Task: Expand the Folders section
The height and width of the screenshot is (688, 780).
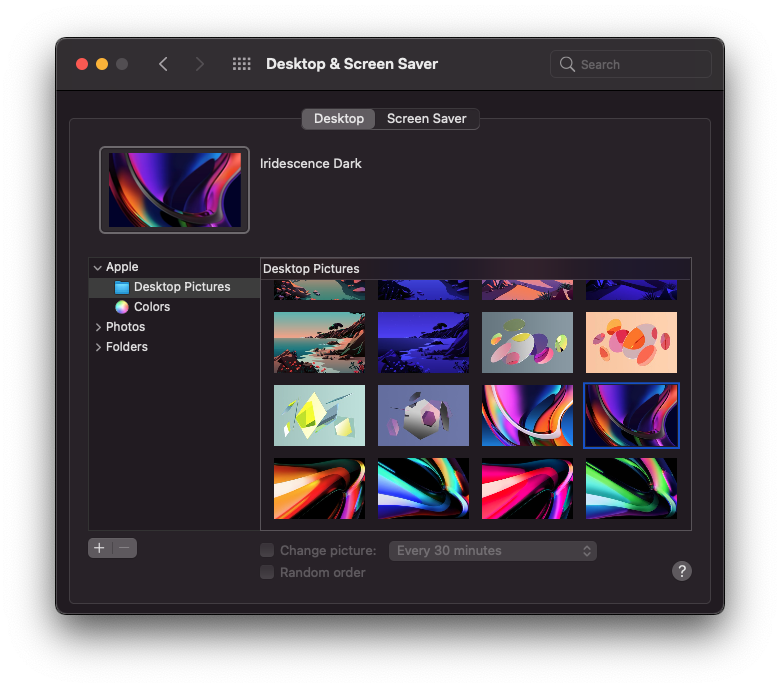Action: [x=97, y=347]
